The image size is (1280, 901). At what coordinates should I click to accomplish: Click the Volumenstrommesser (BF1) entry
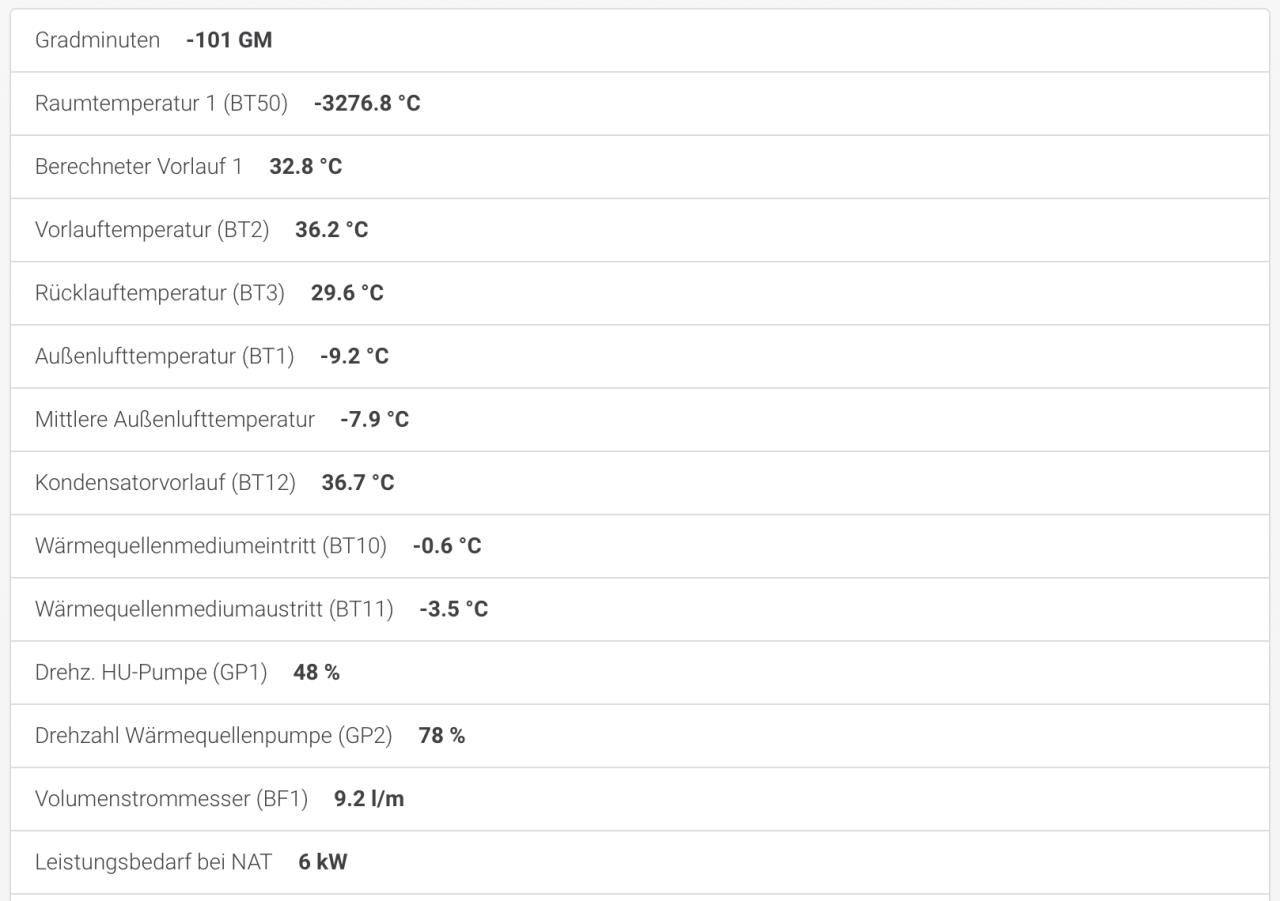[x=640, y=799]
